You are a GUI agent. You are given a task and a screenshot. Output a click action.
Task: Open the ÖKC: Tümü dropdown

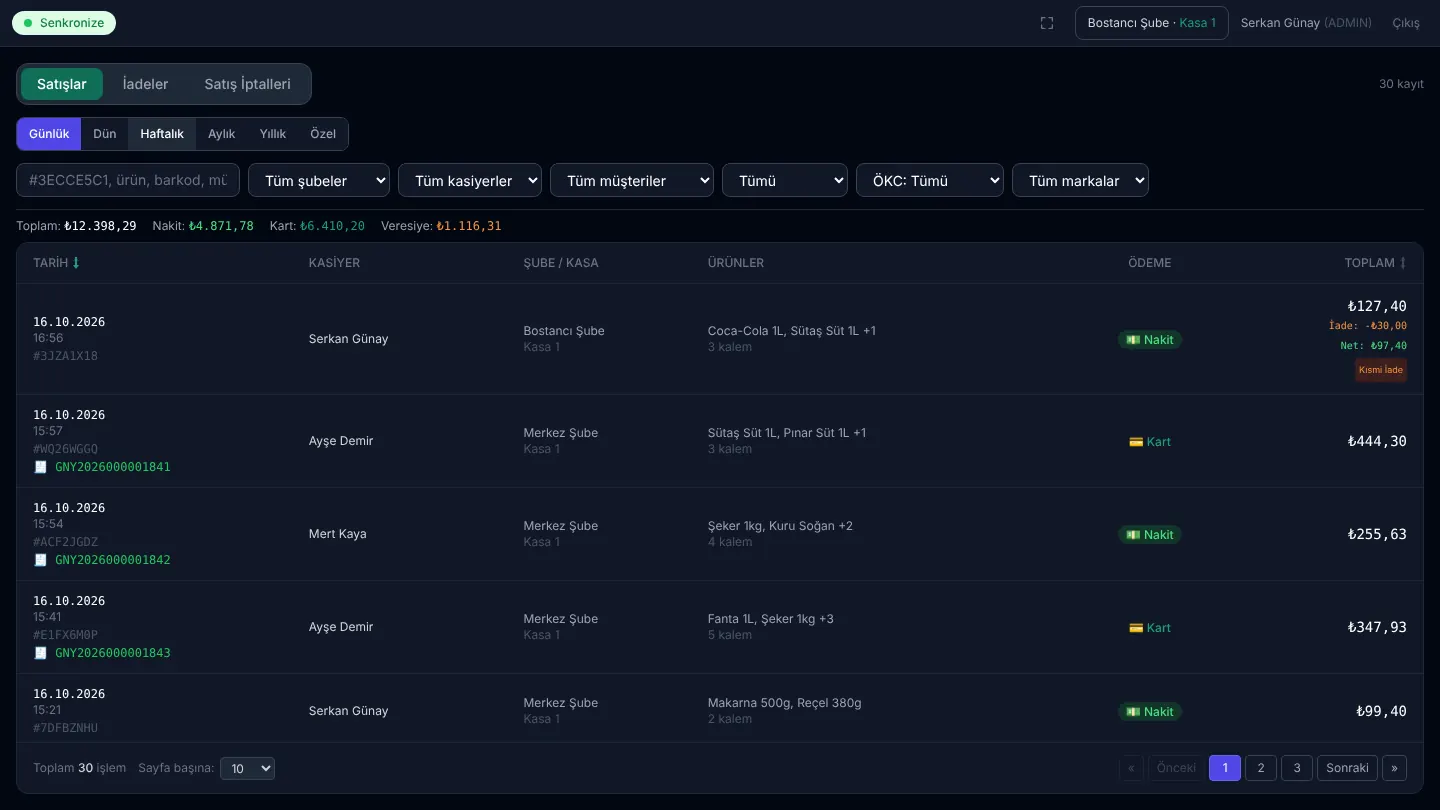click(x=930, y=181)
